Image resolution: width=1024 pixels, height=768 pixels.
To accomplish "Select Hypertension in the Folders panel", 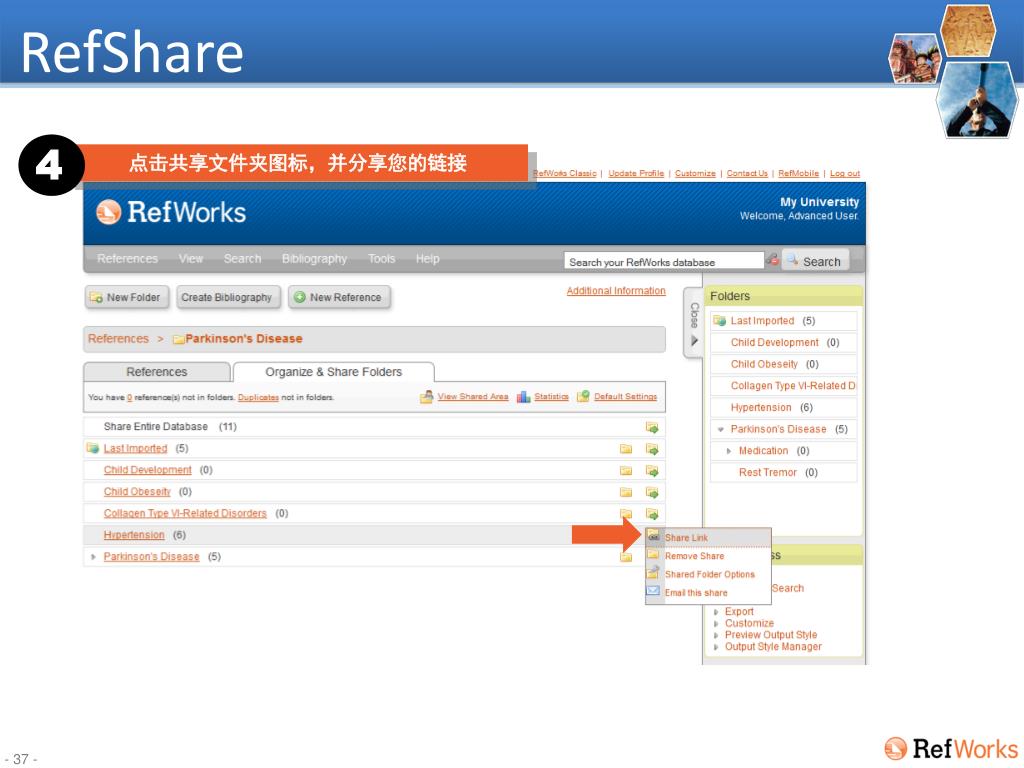I will 761,408.
